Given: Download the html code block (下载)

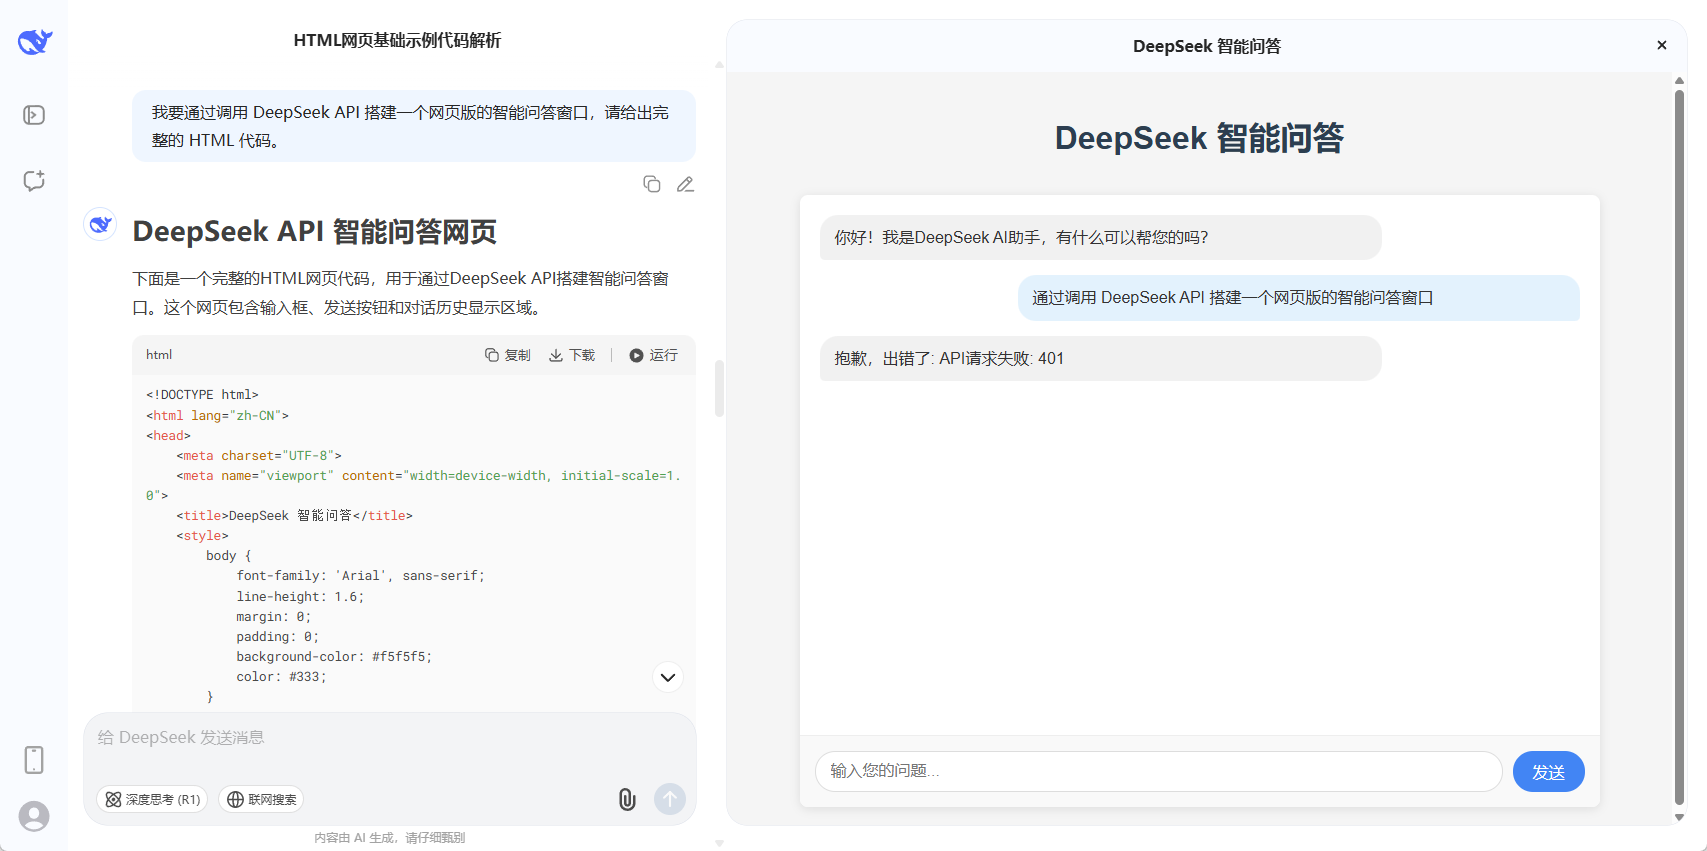Looking at the screenshot, I should [572, 355].
